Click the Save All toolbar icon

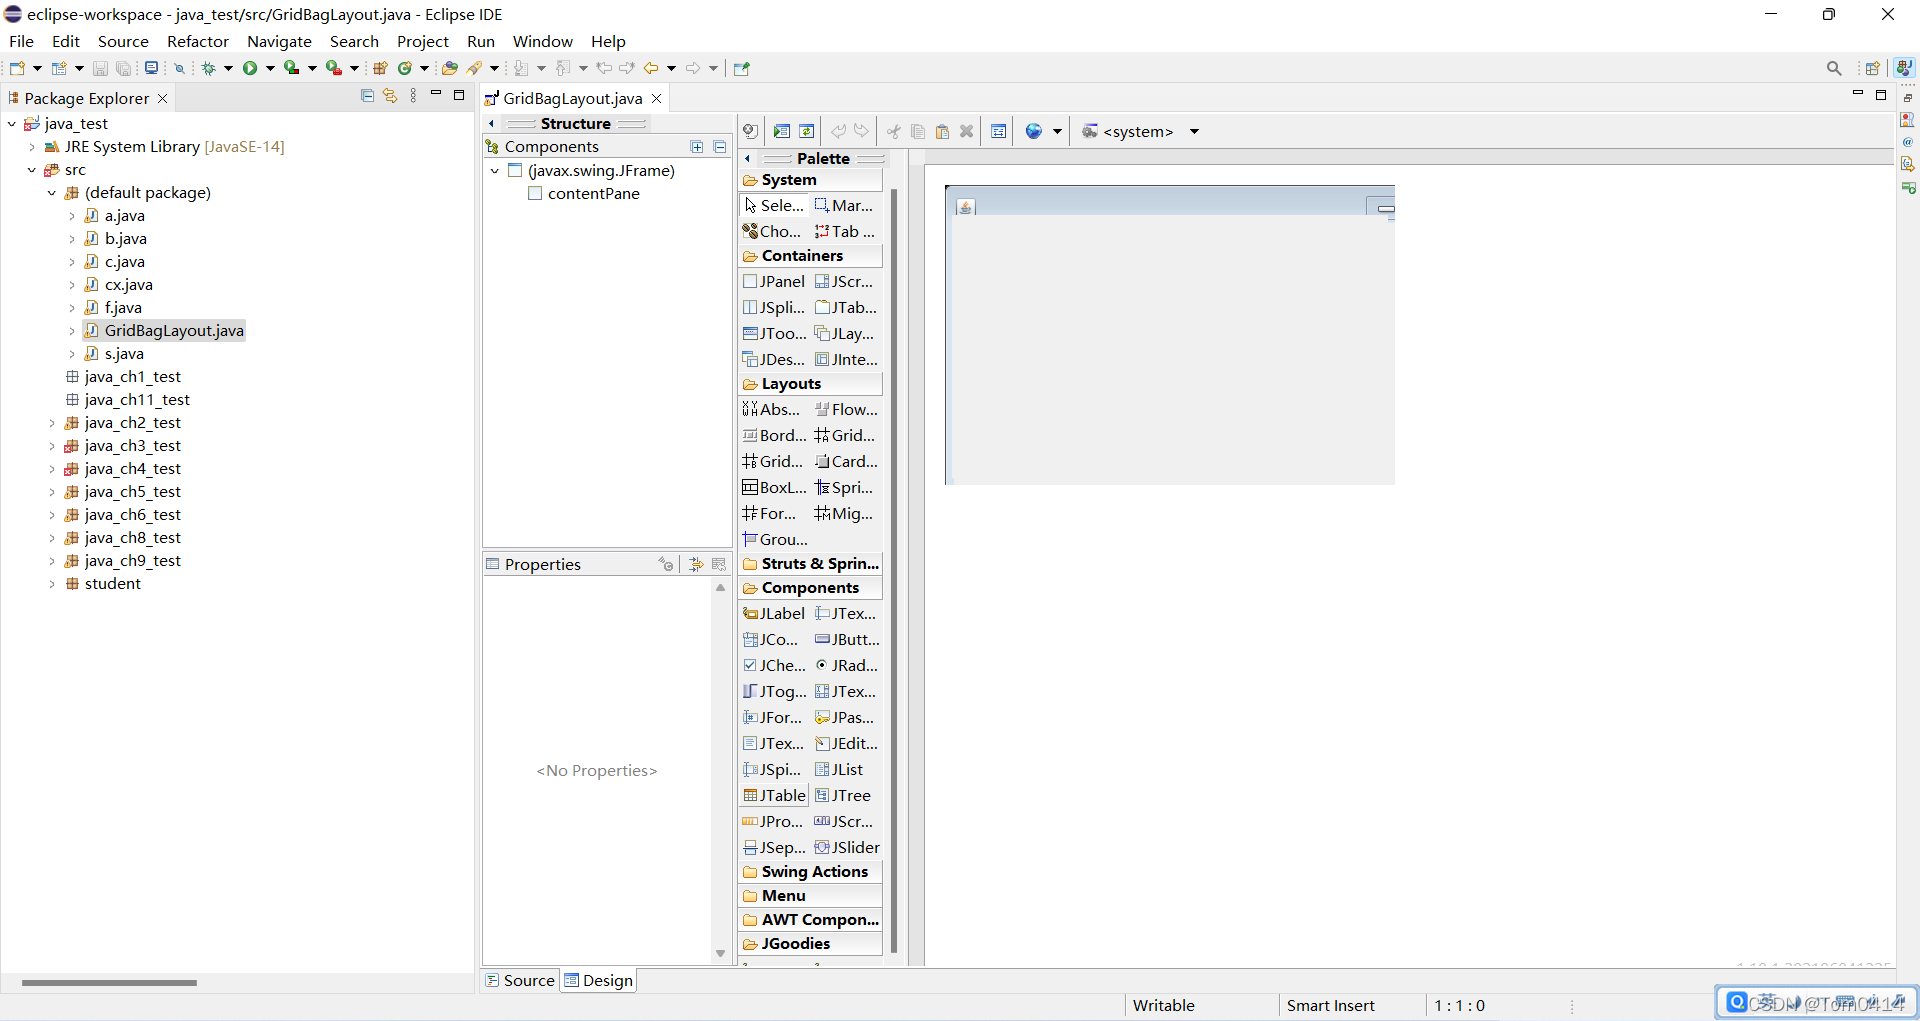tap(123, 68)
